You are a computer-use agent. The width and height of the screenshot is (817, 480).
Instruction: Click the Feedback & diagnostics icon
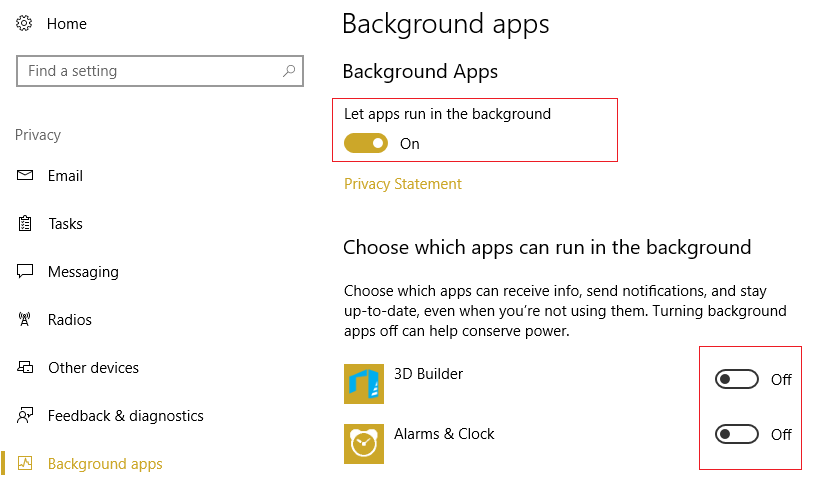pos(25,416)
